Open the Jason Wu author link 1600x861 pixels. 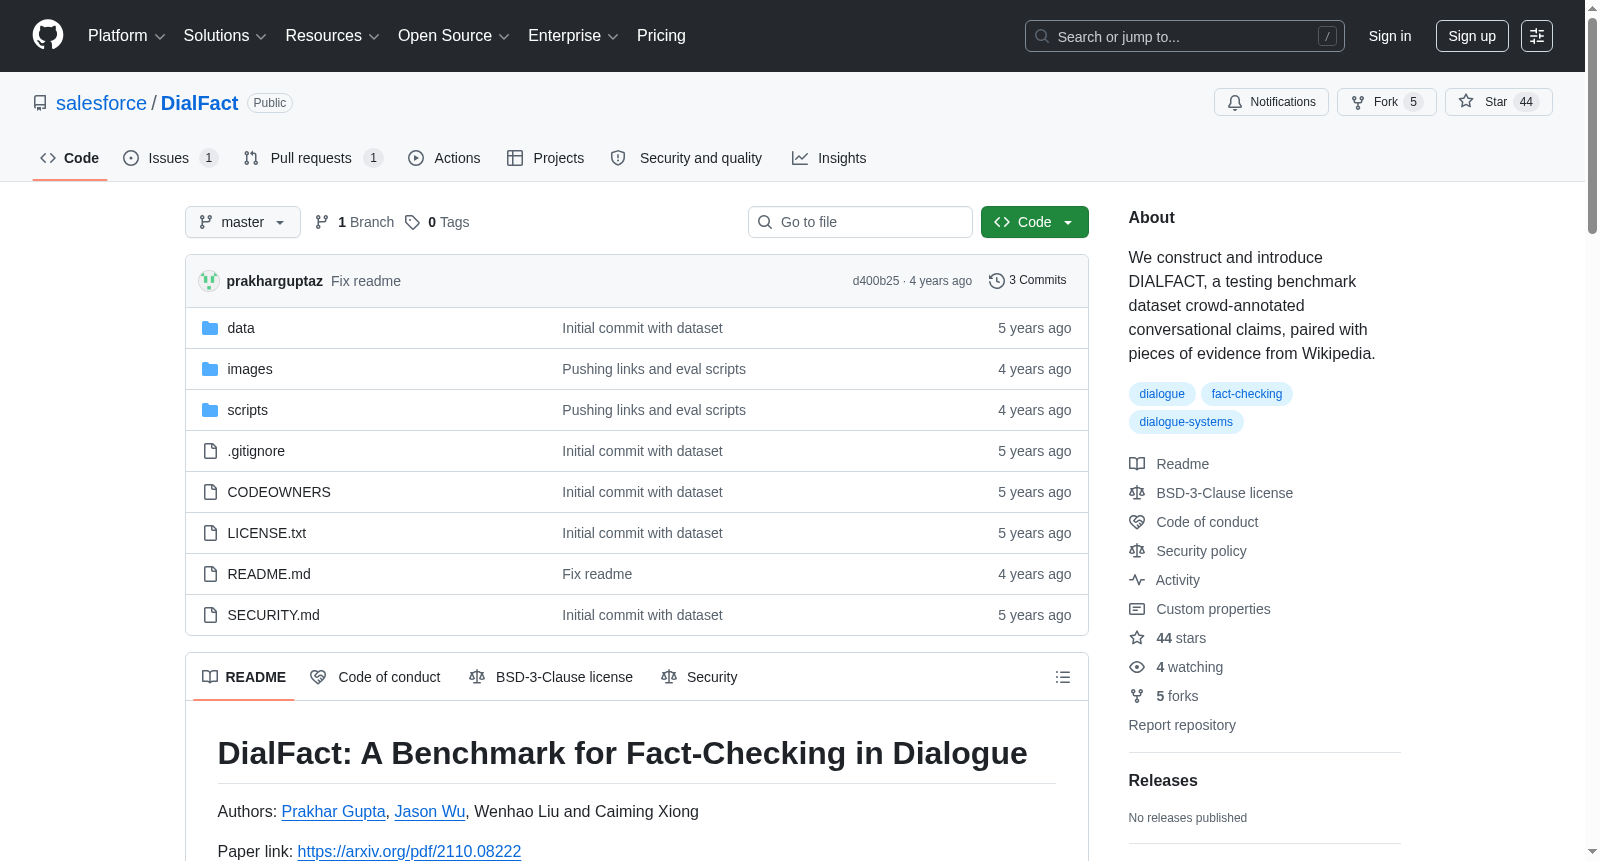click(430, 811)
